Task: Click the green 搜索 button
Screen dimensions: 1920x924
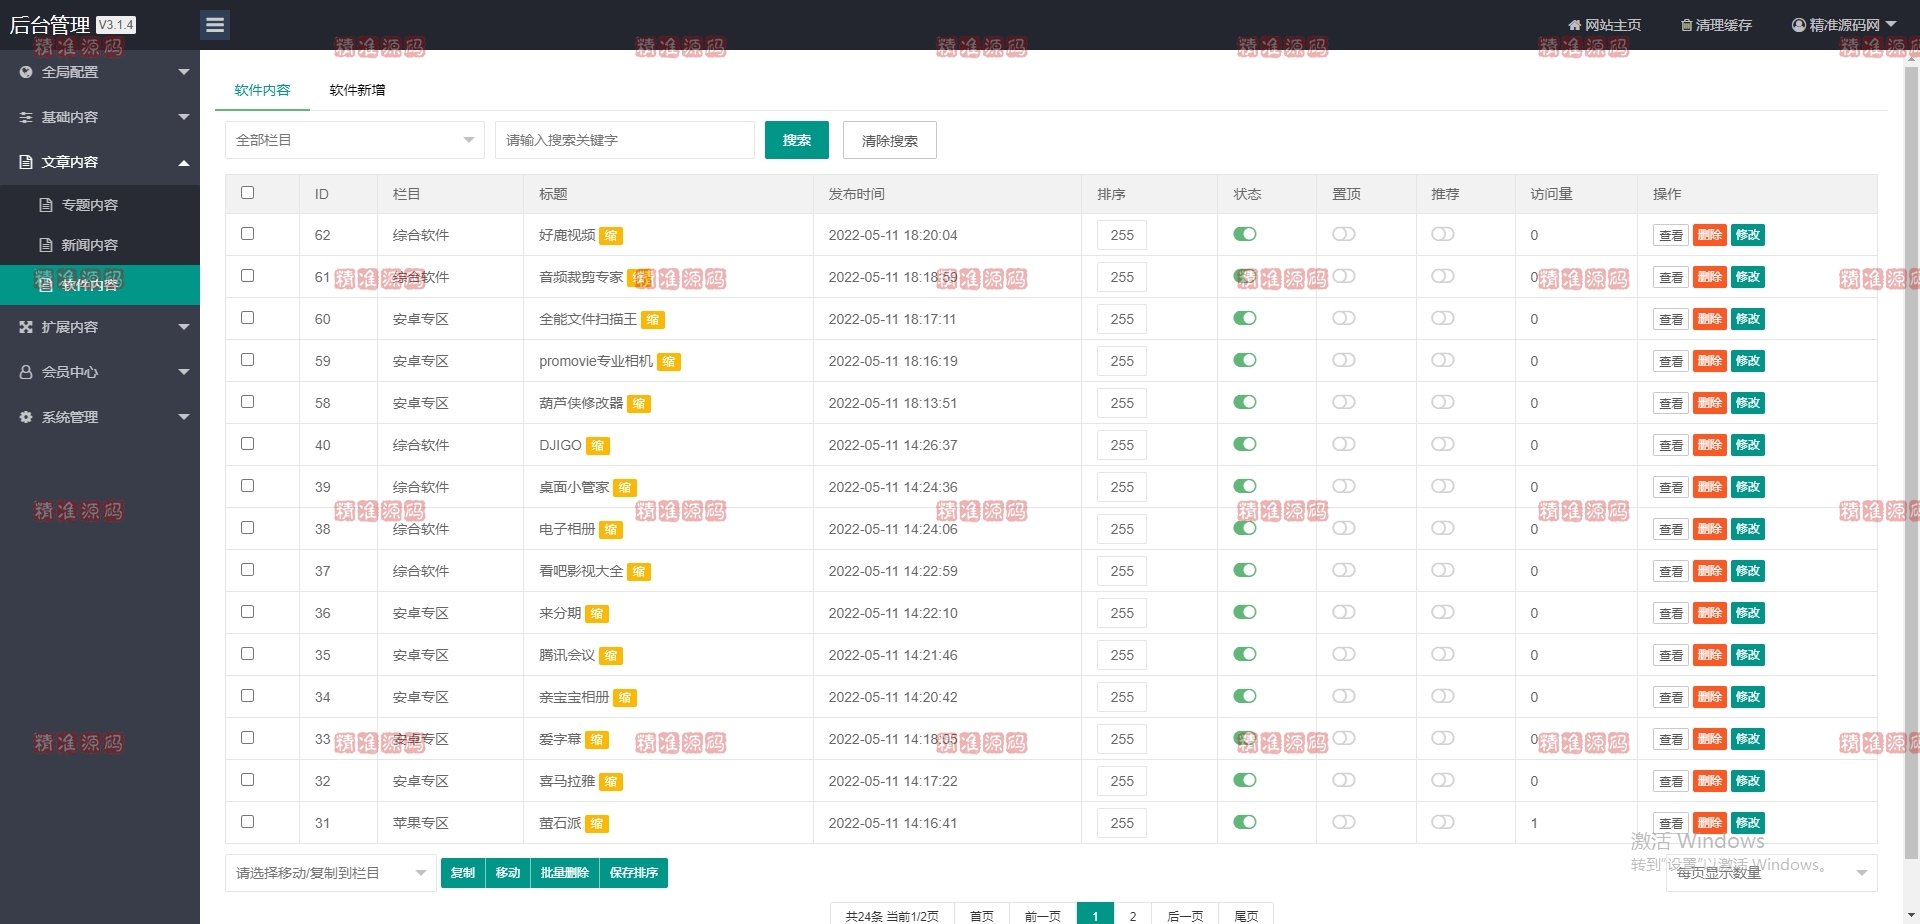Action: [x=797, y=140]
